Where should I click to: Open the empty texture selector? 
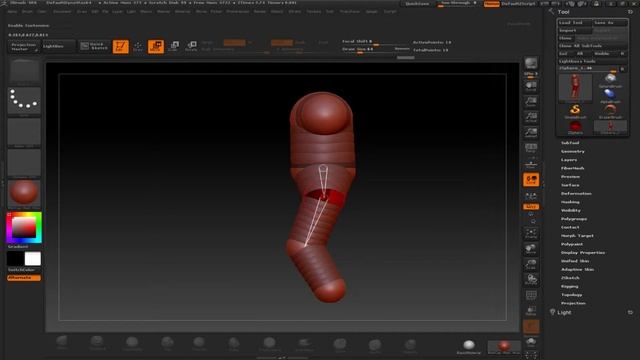24,163
